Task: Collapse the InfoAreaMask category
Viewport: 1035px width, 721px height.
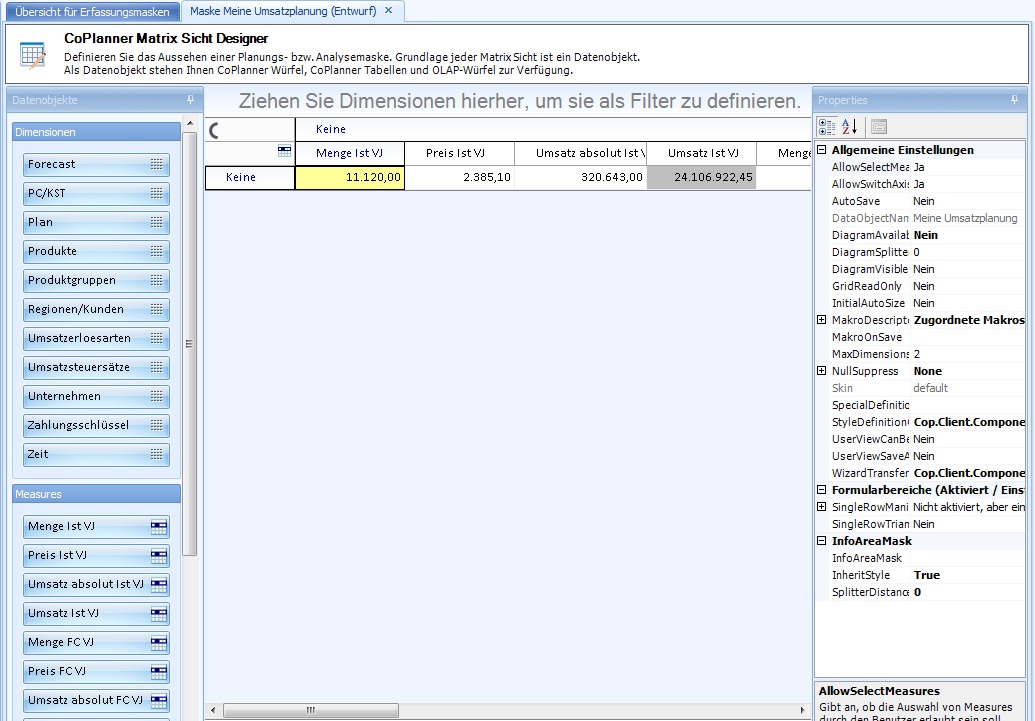Action: pos(822,540)
